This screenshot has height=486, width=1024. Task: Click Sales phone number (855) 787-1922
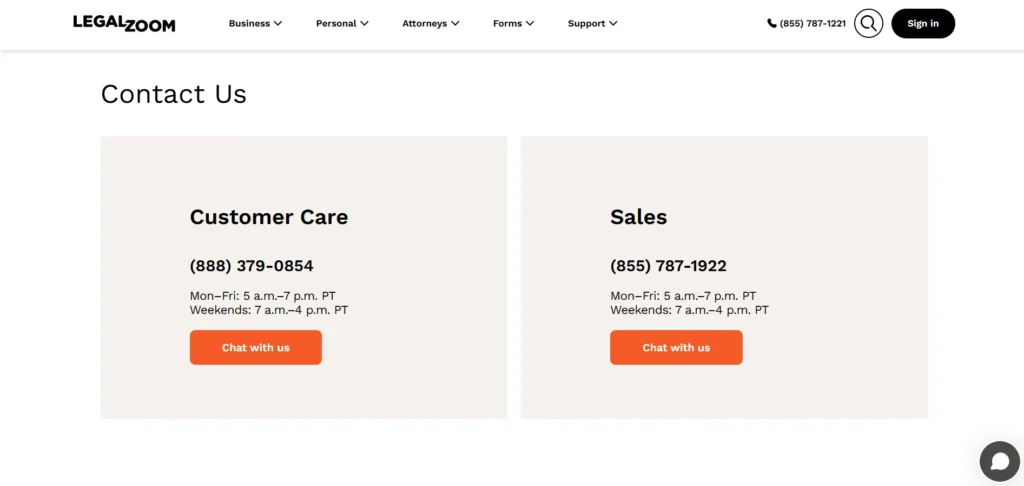668,266
